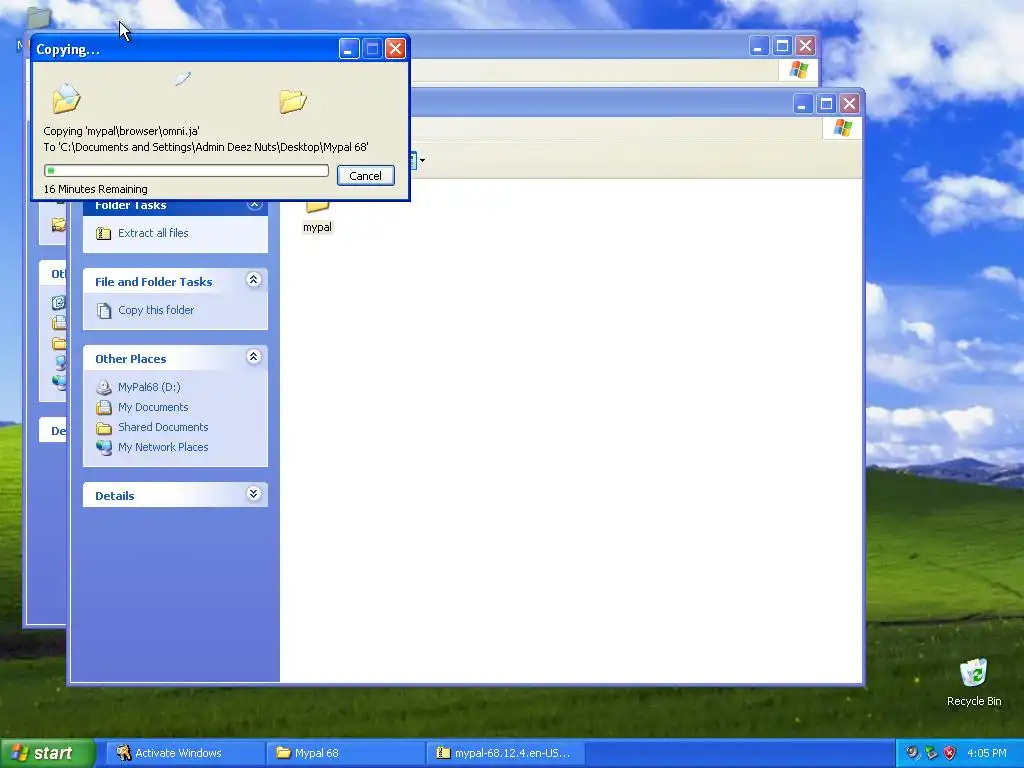Click destination folder icon in Copying dialog
The width and height of the screenshot is (1024, 768).
[293, 101]
